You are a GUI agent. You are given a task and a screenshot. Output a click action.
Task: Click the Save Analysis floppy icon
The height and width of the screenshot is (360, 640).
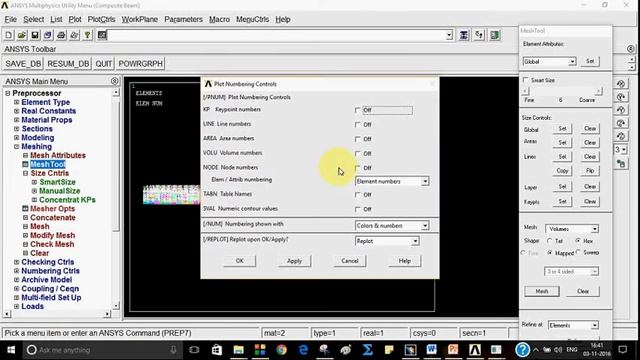click(x=35, y=35)
